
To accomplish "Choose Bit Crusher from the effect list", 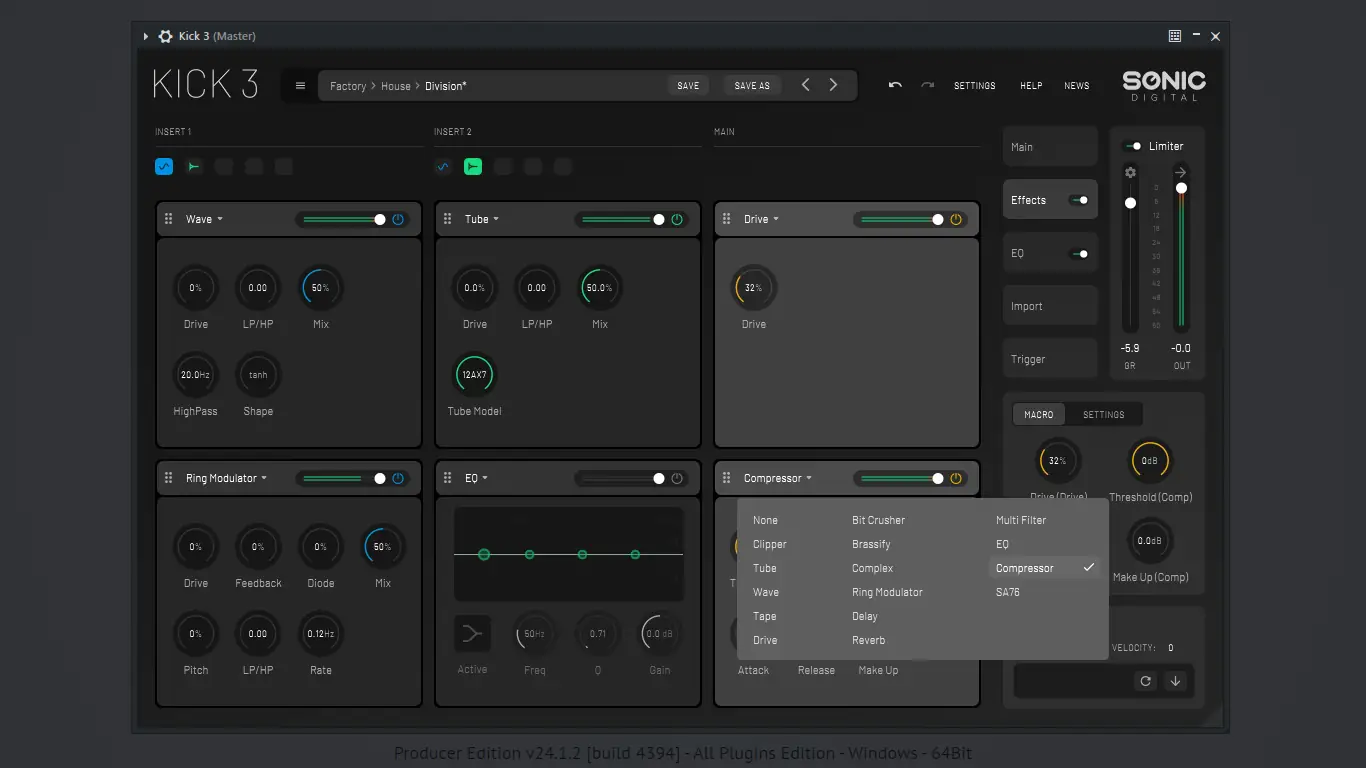I will click(x=878, y=520).
